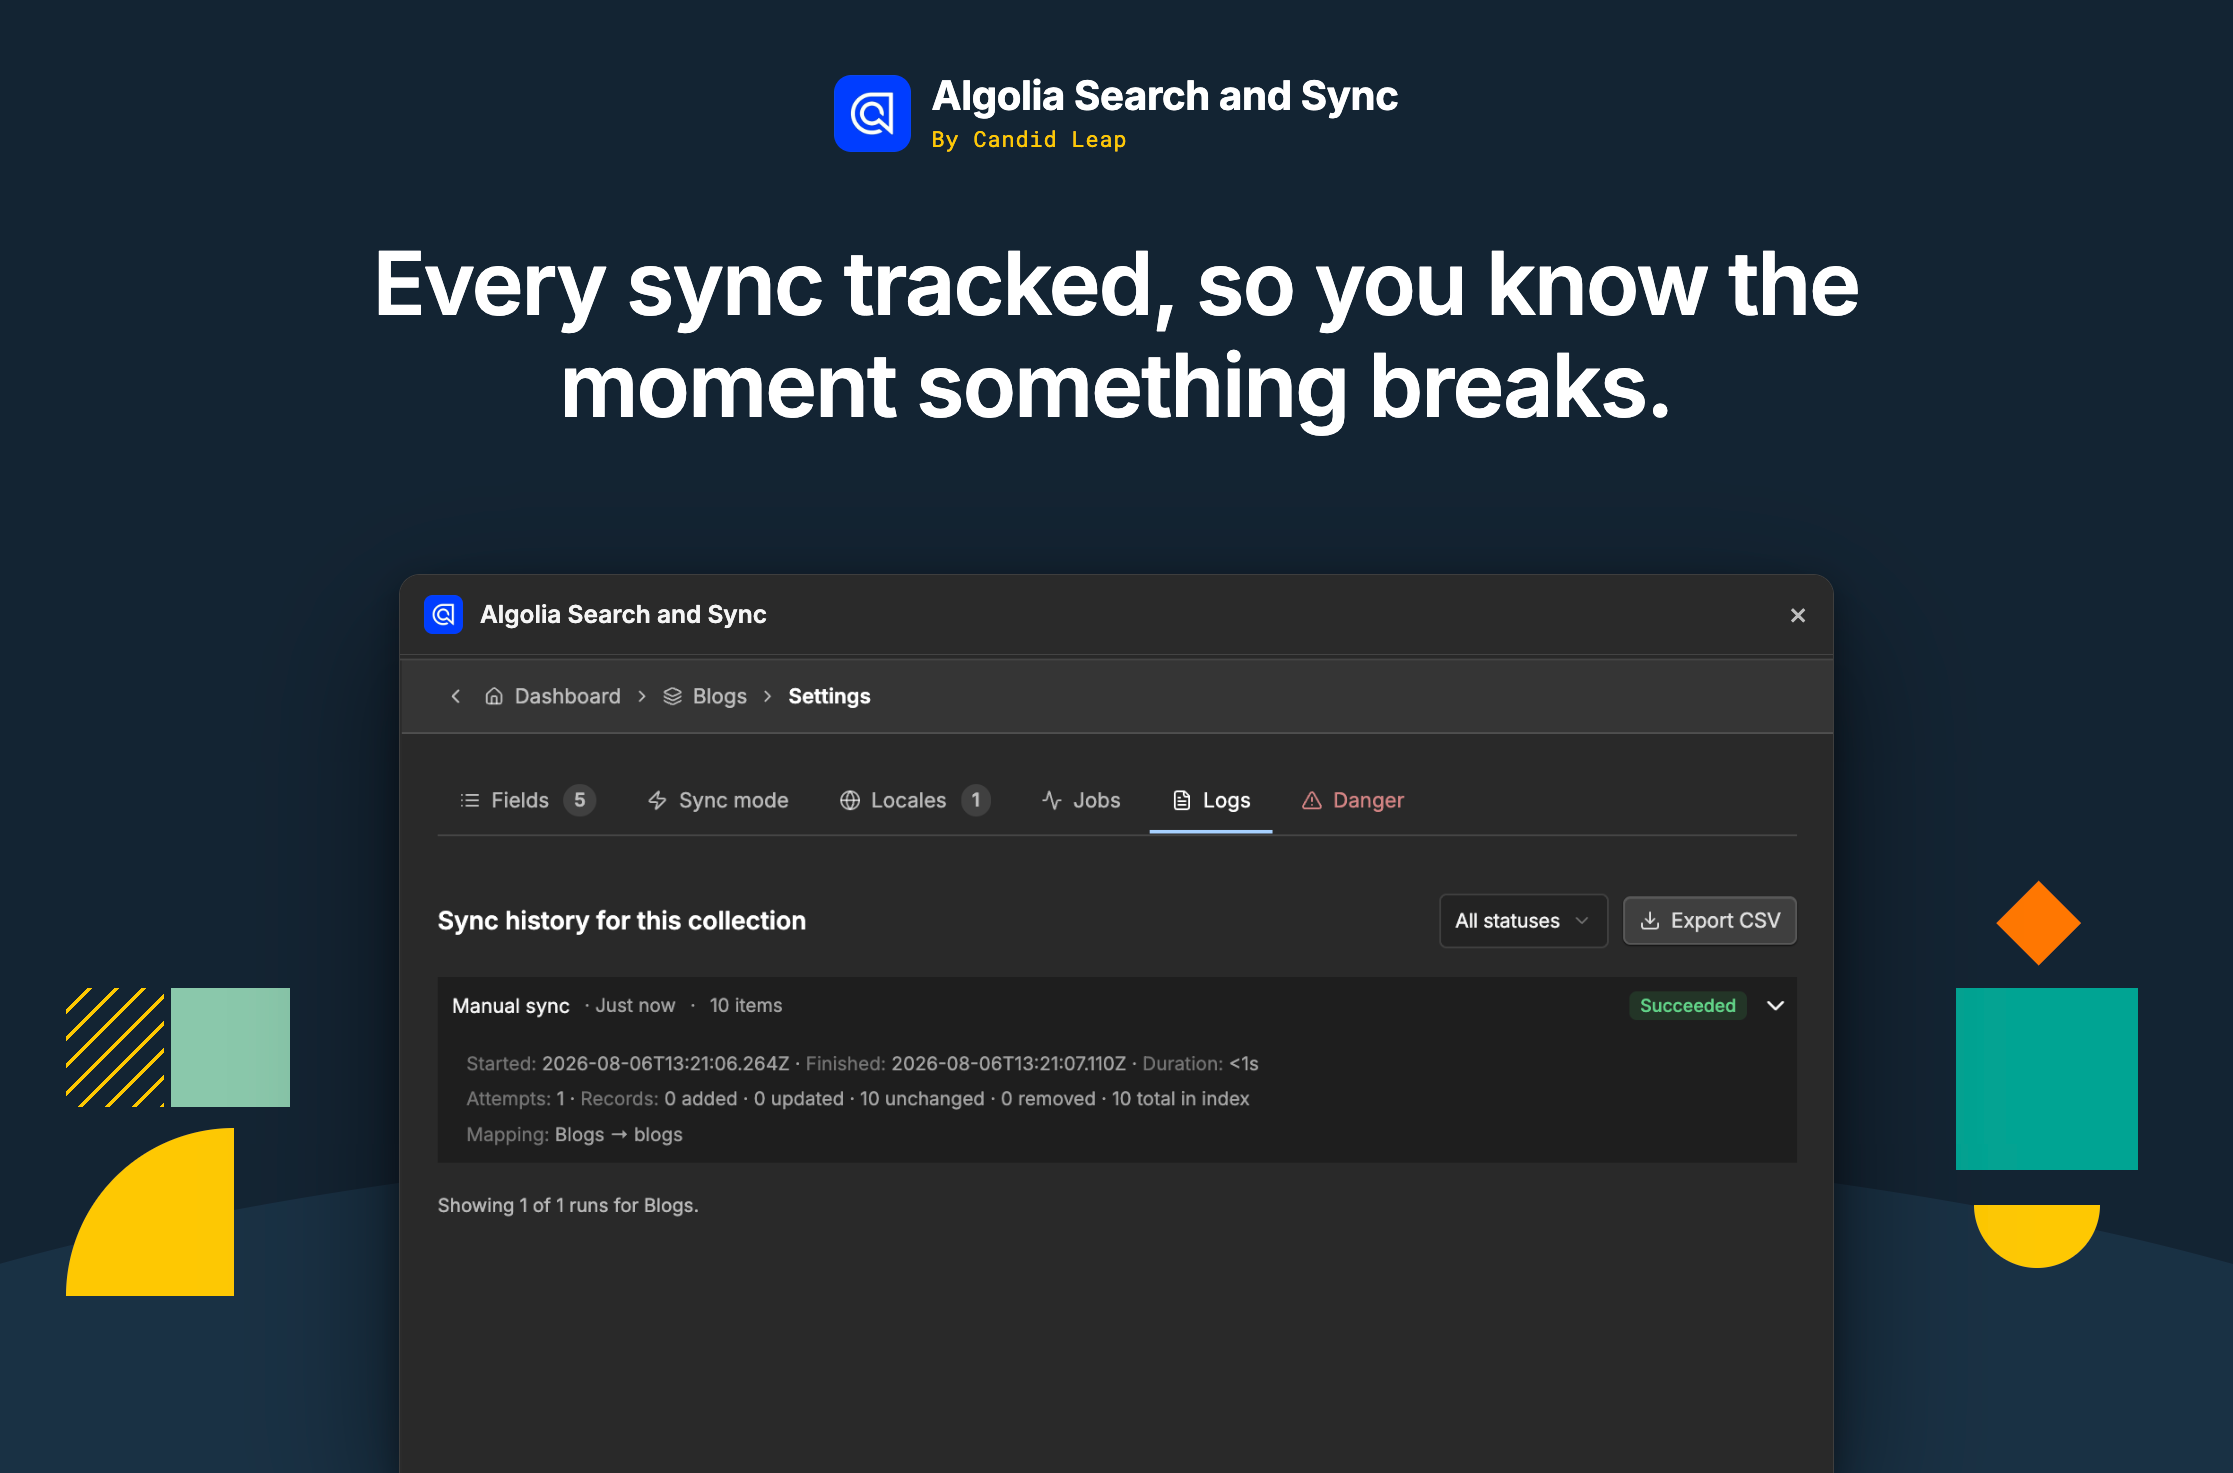Viewport: 2233px width, 1473px height.
Task: Switch to the Locales tab
Action: coord(914,800)
